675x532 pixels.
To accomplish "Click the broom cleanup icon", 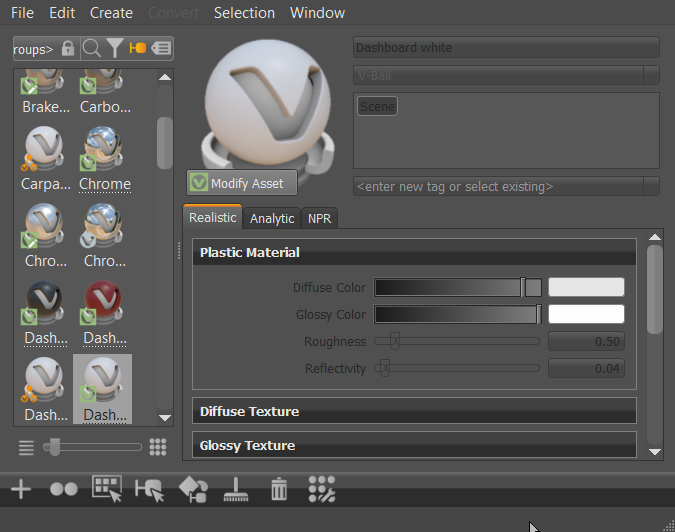I will click(236, 489).
